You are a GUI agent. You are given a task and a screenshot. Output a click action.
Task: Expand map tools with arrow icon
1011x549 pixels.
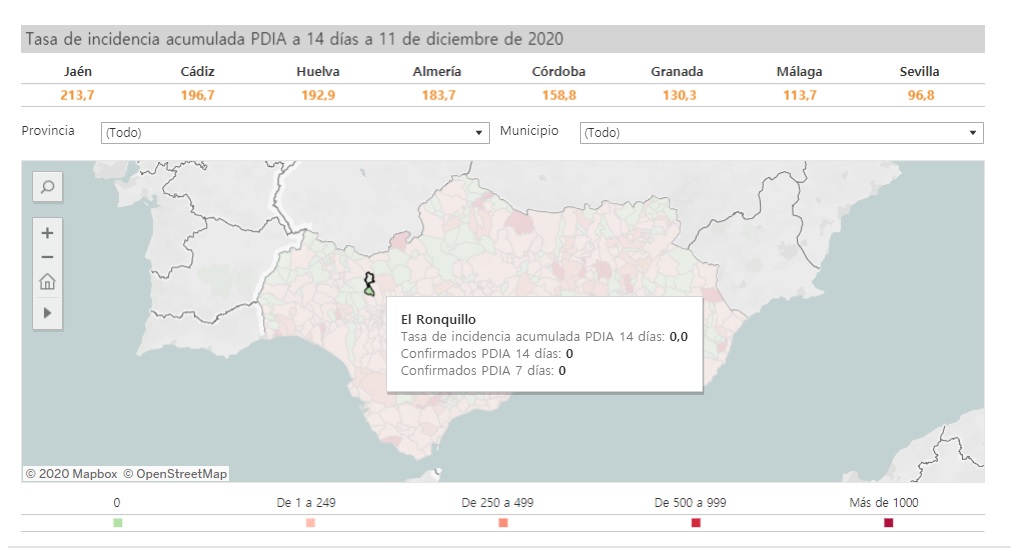click(x=47, y=313)
